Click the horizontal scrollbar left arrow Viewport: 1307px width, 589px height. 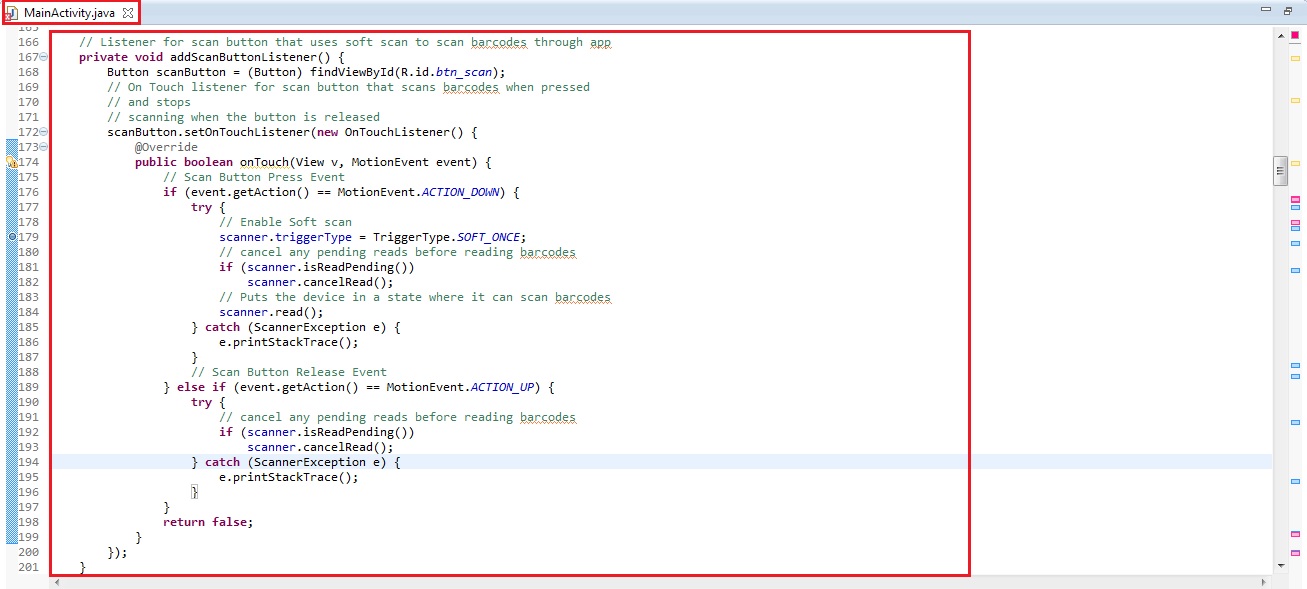coord(57,581)
